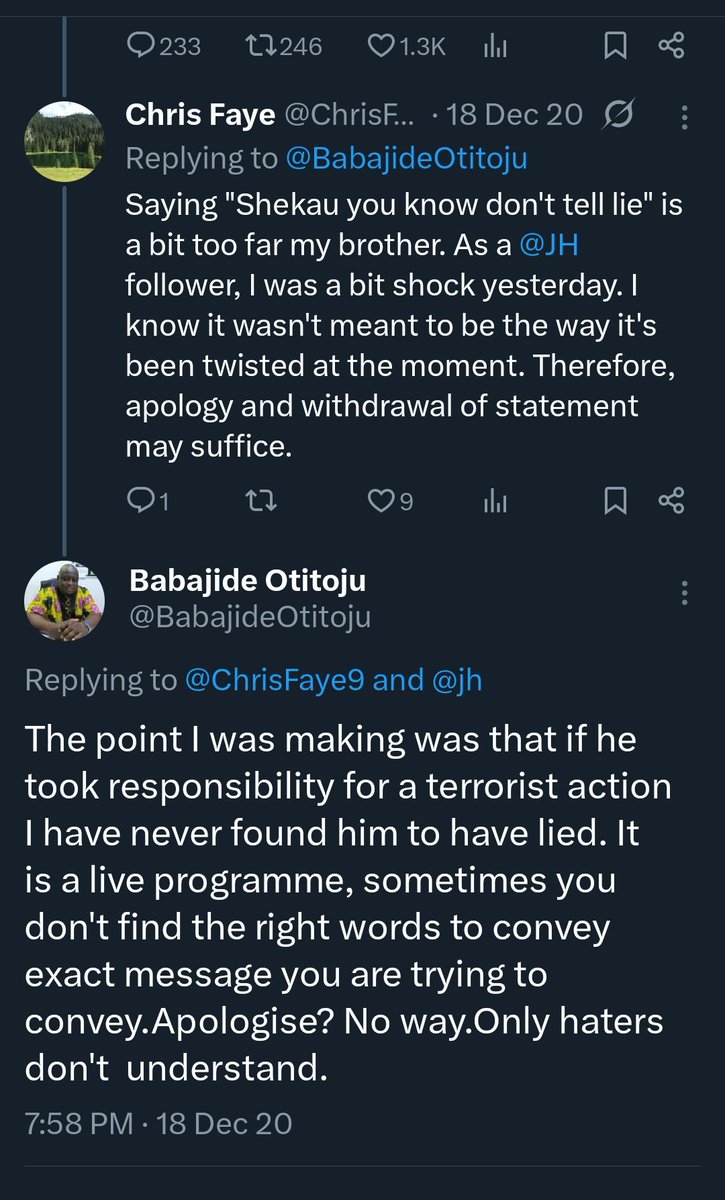Tap the circle-slash icon beside 18 Dec 20
Screen dimensions: 725x1200
click(x=619, y=117)
